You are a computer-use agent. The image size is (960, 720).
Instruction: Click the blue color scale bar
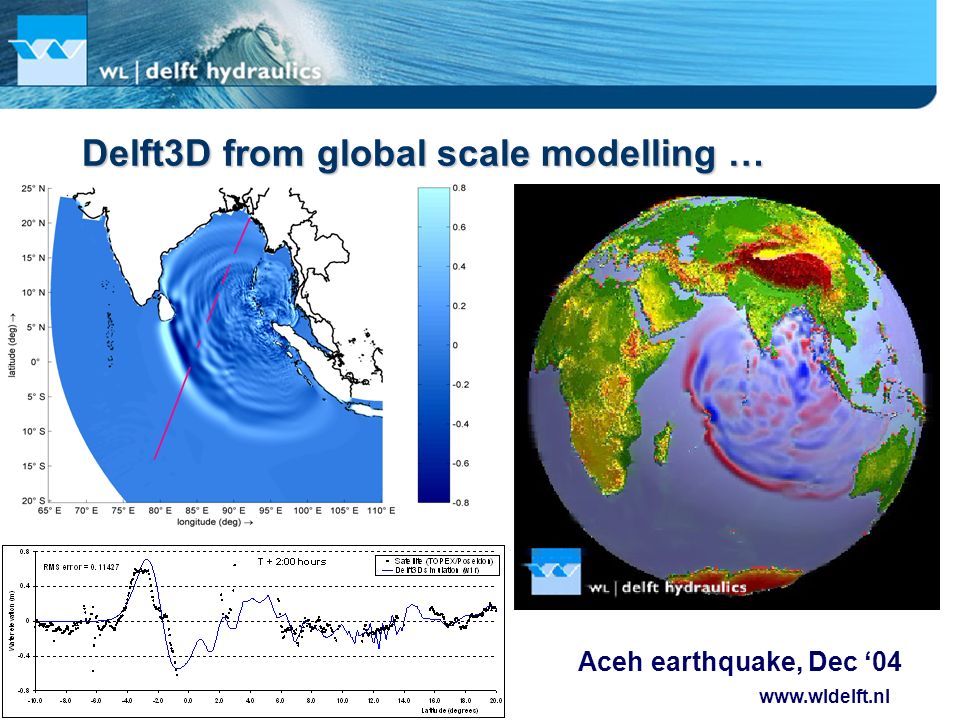click(x=434, y=345)
